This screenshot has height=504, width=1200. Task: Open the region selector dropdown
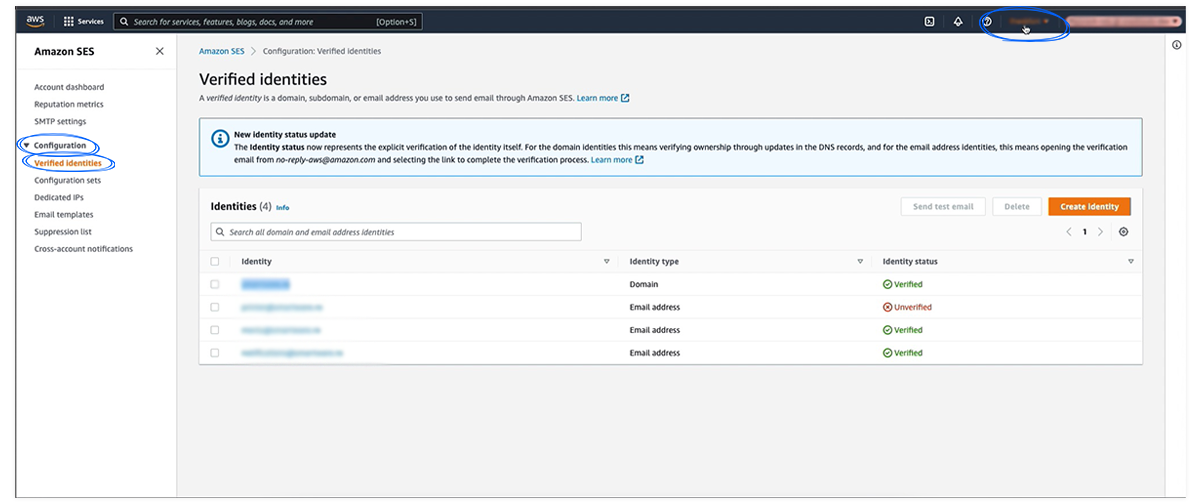pos(1029,21)
